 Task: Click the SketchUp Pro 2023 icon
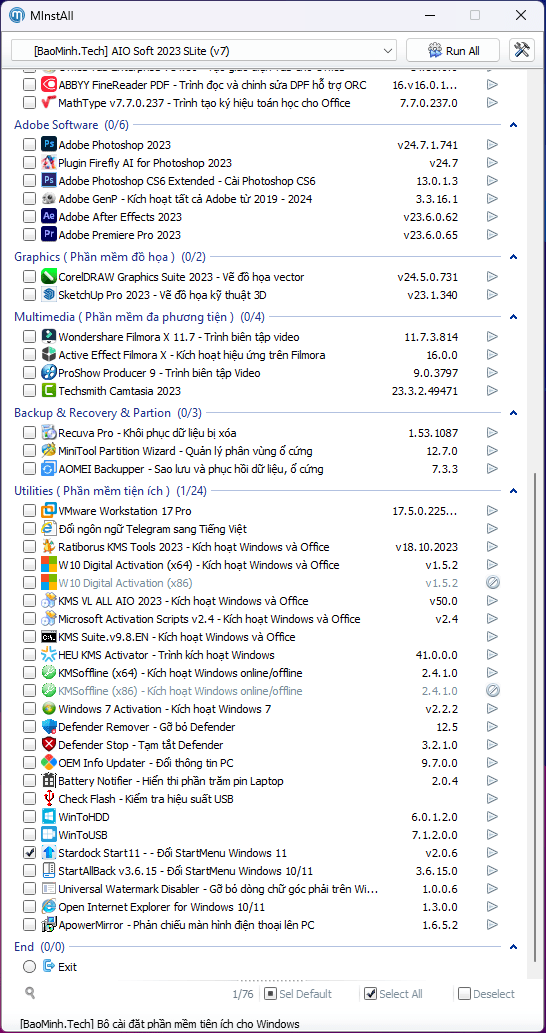pos(49,294)
